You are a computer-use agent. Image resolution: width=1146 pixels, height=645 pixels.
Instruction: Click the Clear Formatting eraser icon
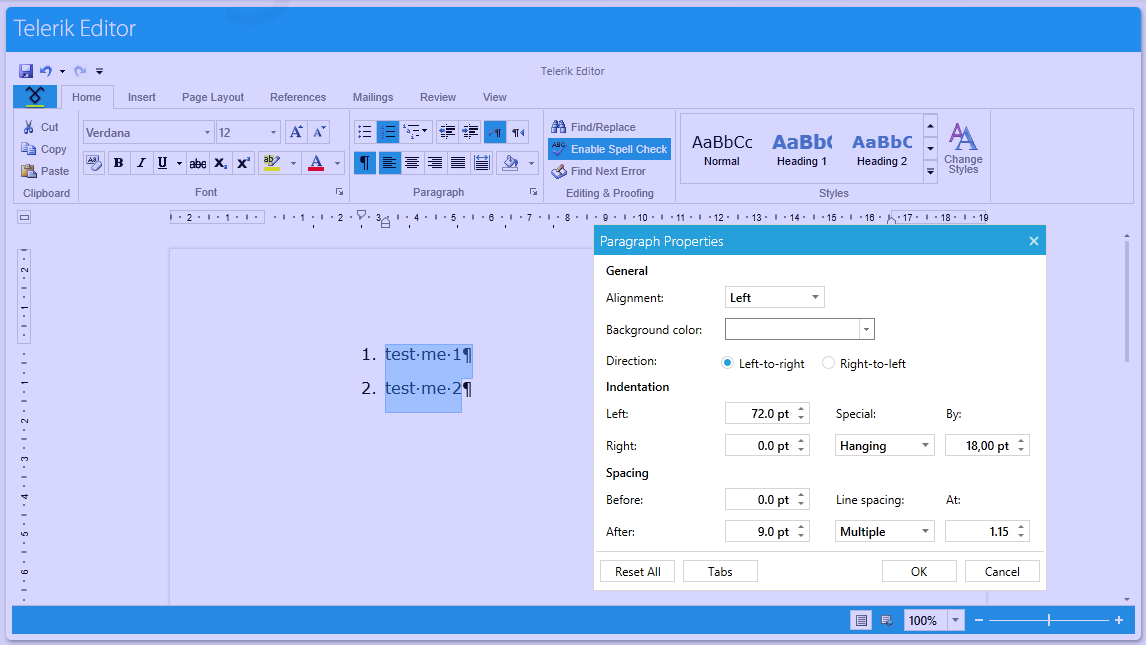pyautogui.click(x=94, y=162)
